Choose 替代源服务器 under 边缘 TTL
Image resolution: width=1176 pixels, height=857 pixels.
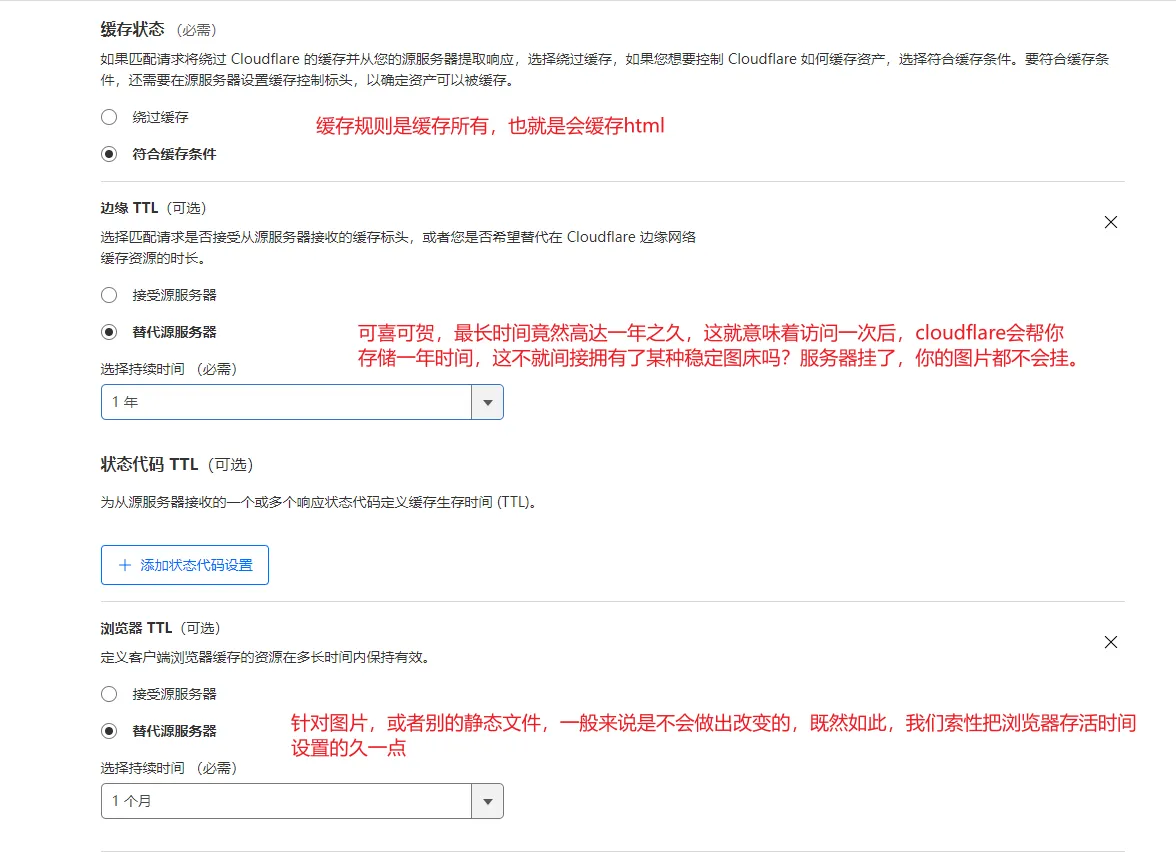pyautogui.click(x=110, y=331)
